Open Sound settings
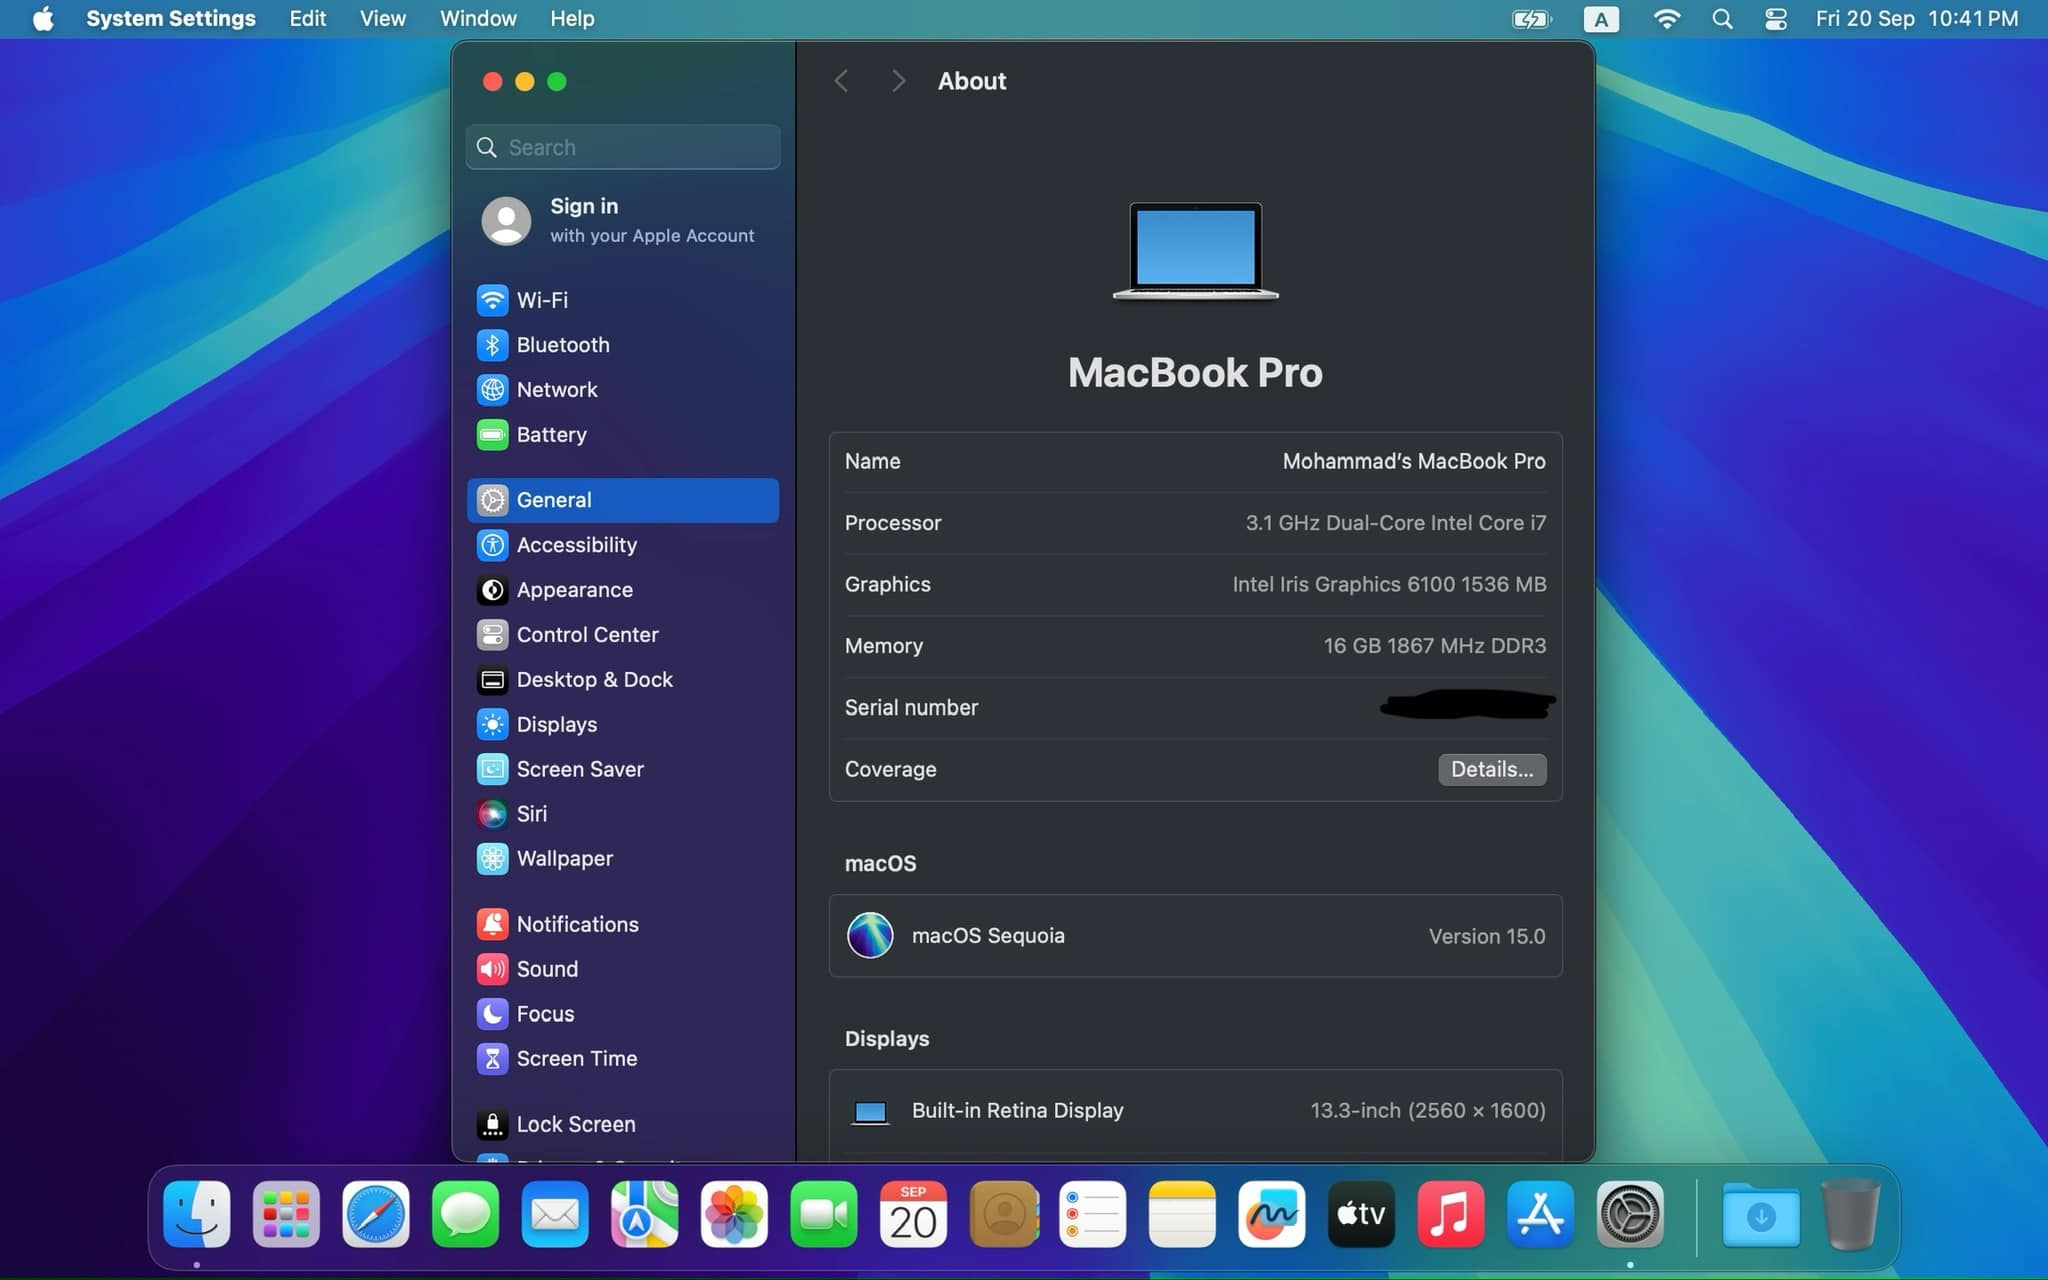 (622, 969)
